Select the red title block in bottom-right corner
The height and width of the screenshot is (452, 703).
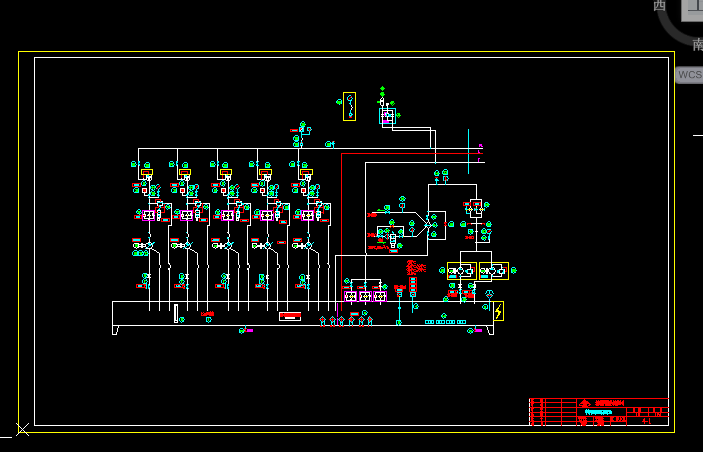[x=598, y=412]
